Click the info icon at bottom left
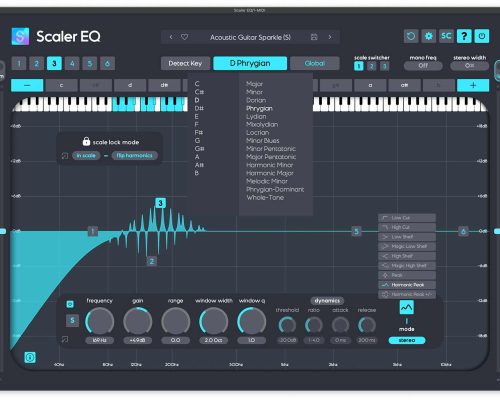Screen dimensions: 500x400 tap(30, 358)
